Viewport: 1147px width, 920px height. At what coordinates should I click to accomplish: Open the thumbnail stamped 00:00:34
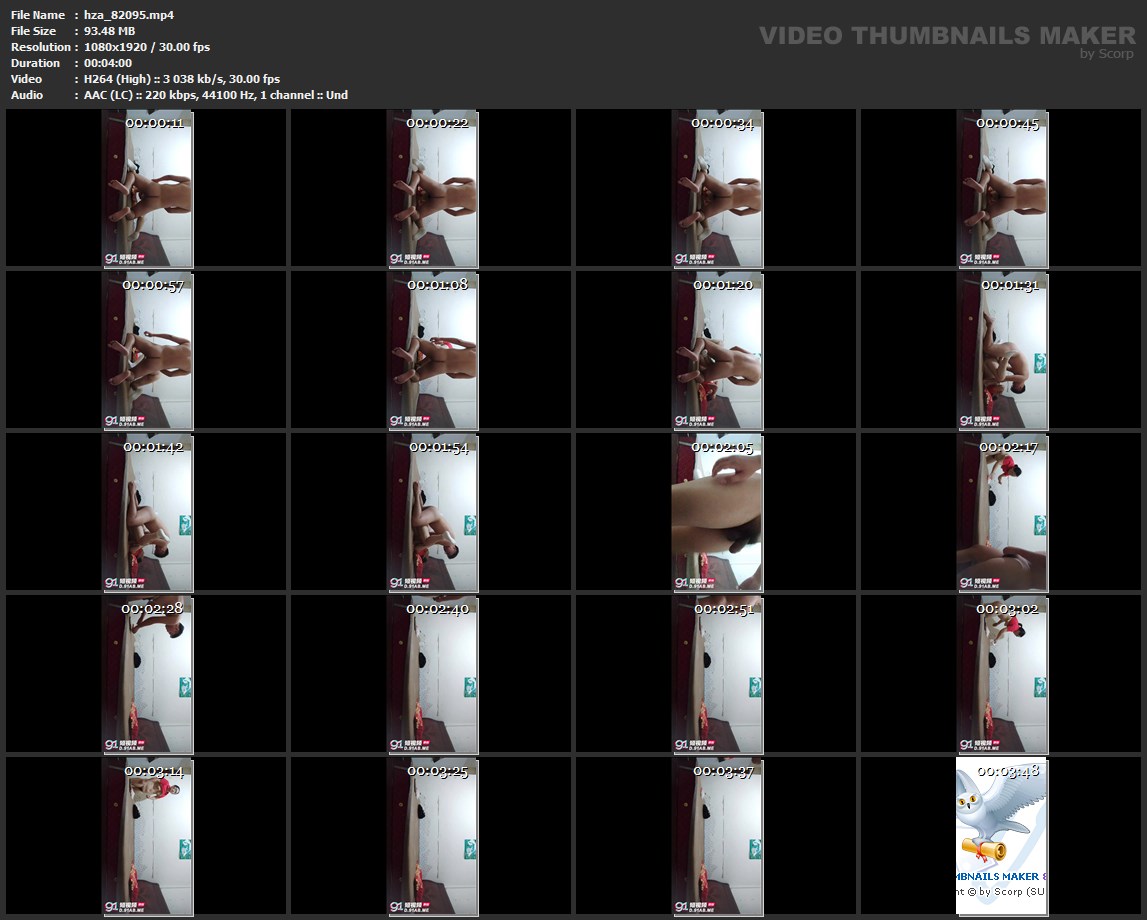[x=717, y=189]
